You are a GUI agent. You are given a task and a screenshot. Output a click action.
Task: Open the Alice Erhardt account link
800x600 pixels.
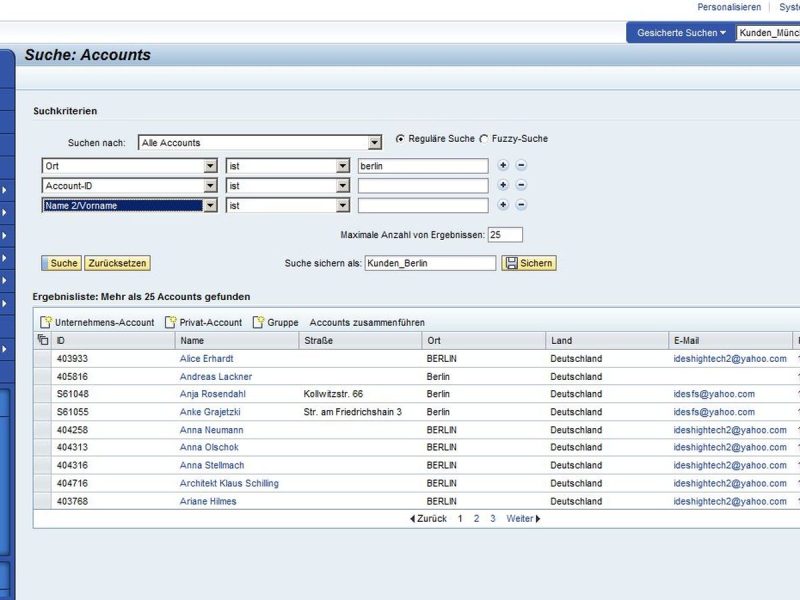[x=206, y=359]
